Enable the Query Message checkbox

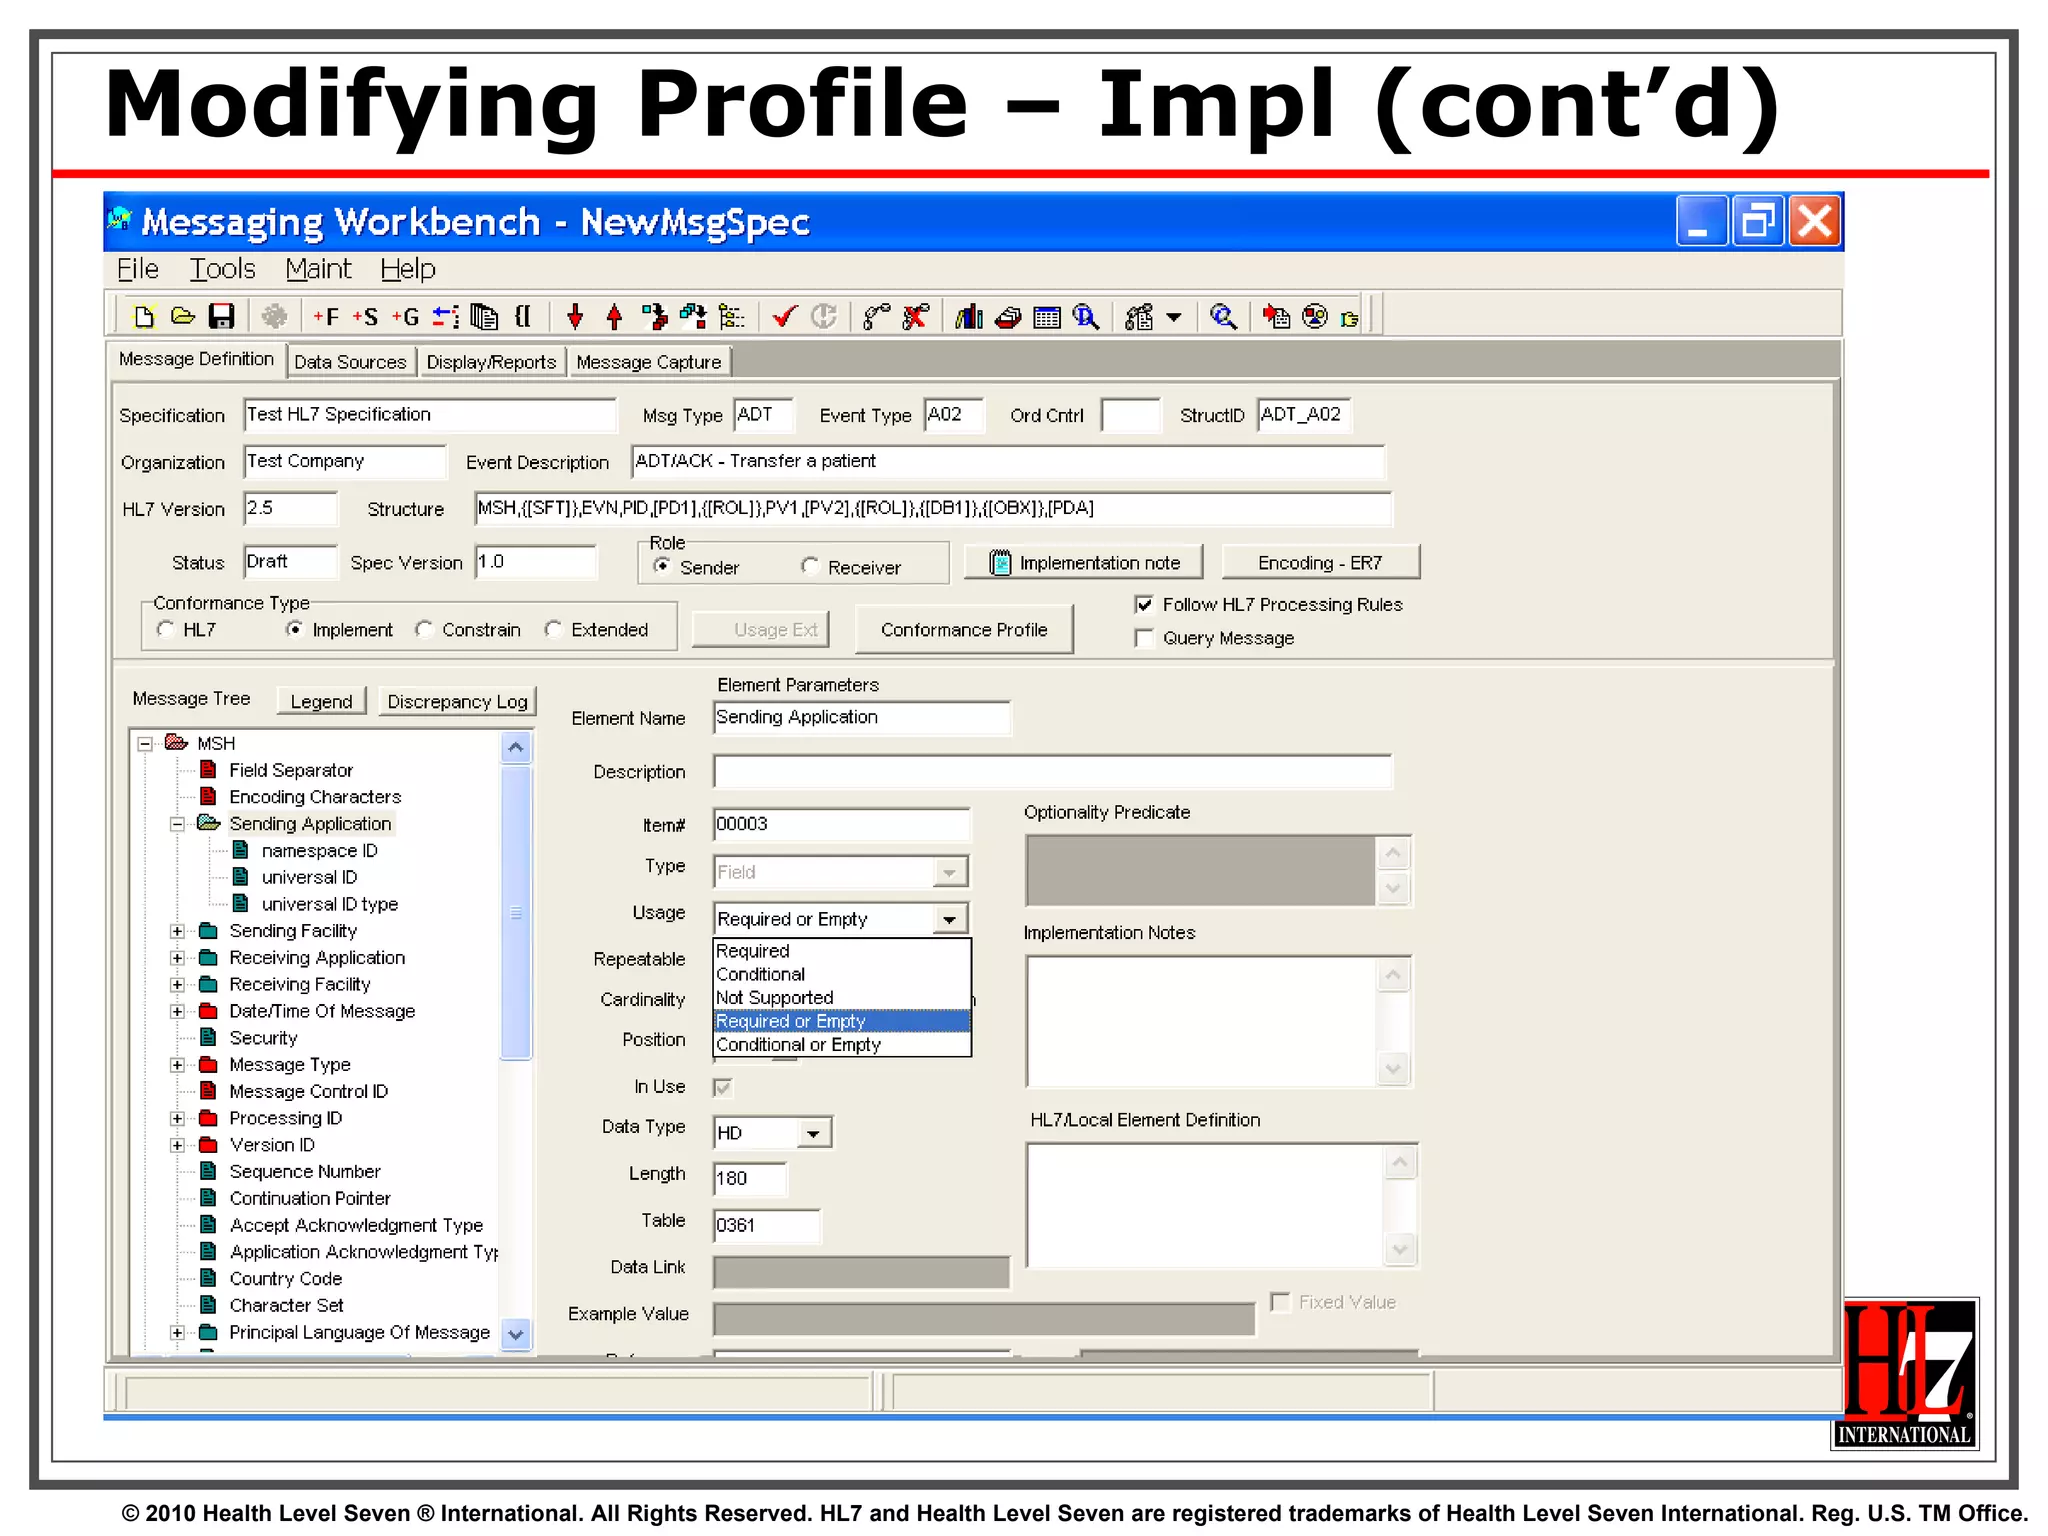tap(1145, 638)
